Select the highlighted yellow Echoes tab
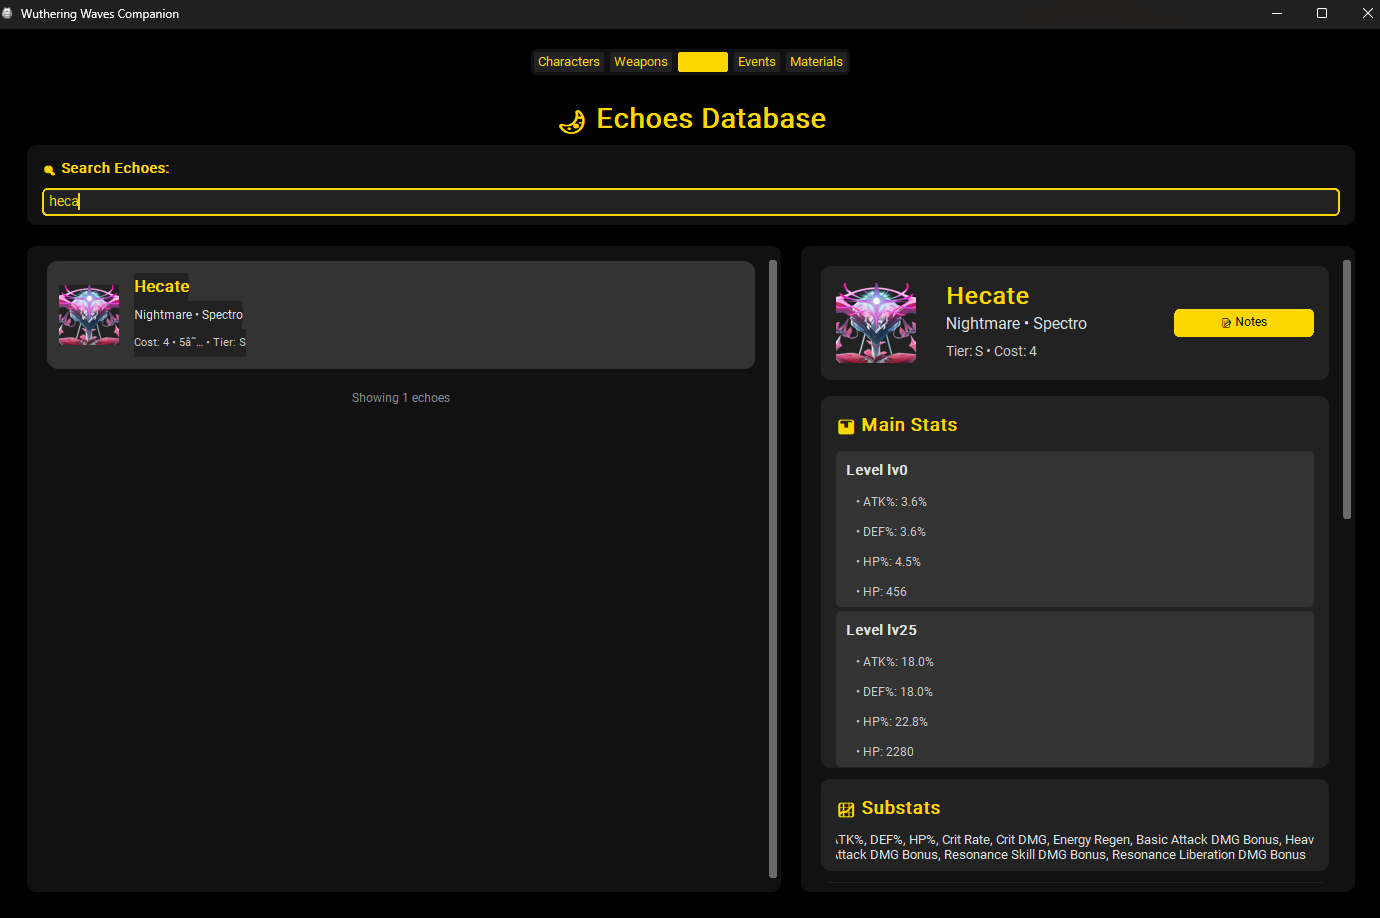The width and height of the screenshot is (1380, 918). point(703,62)
